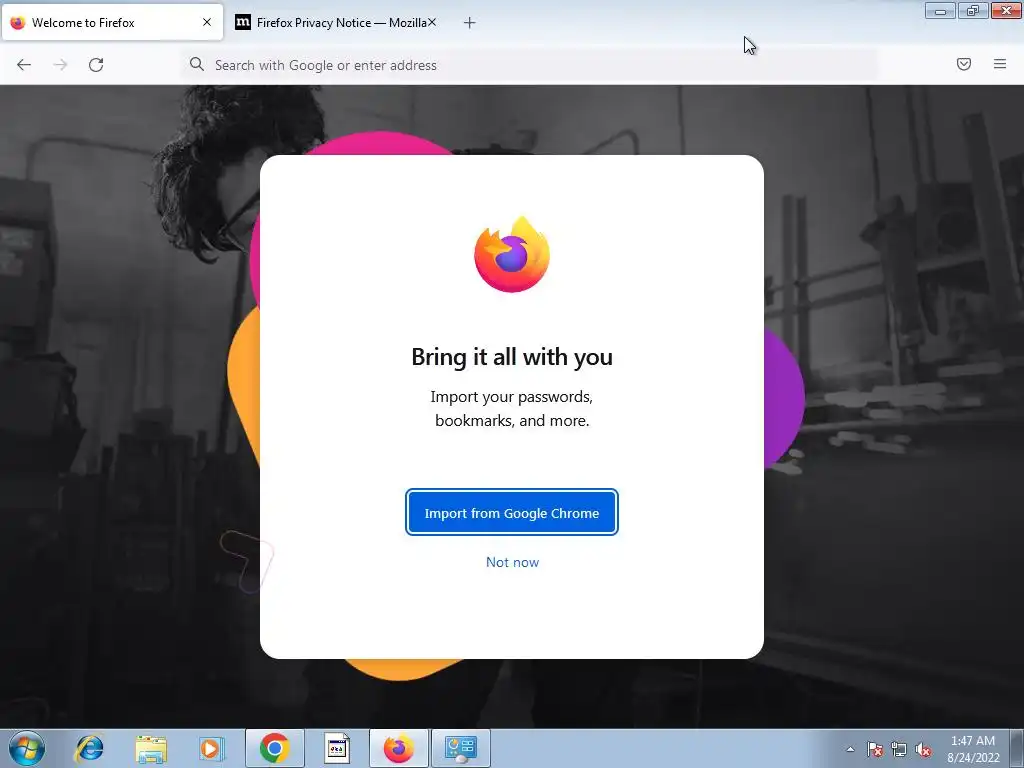Click the Firefox logo in the dialog

pos(512,254)
